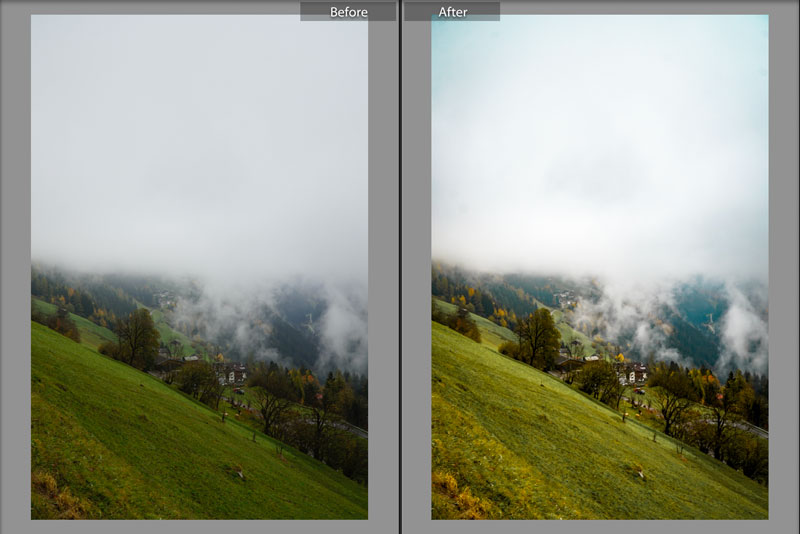Click the Before label tab

point(348,12)
